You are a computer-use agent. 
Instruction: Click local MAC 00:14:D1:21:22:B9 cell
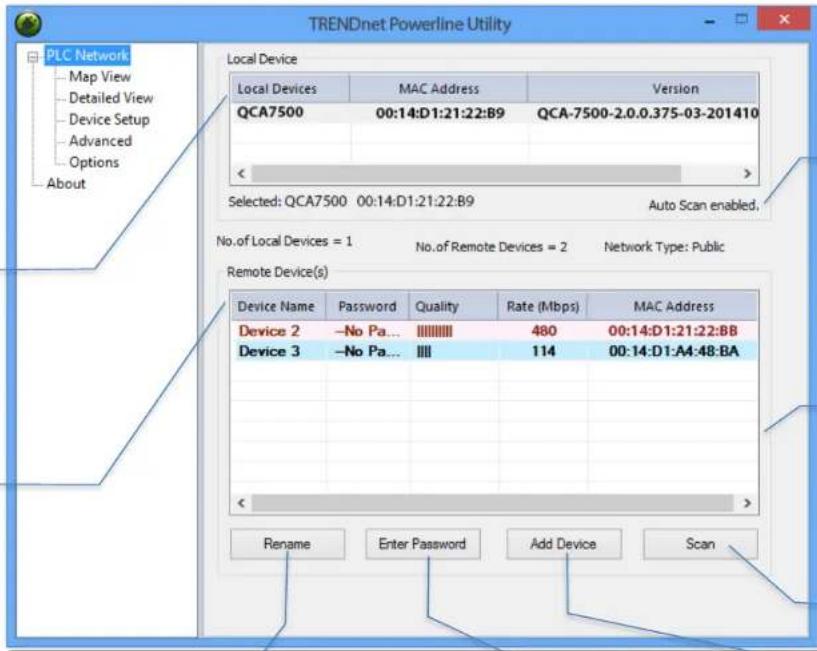(440, 113)
